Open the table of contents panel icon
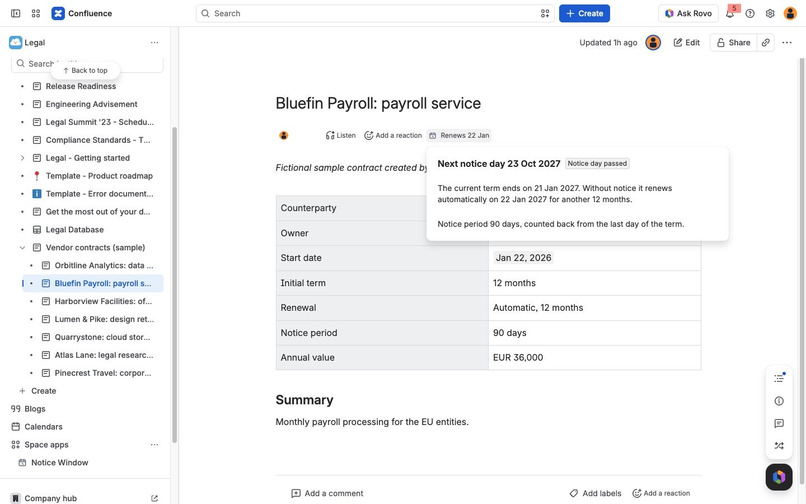The width and height of the screenshot is (806, 504). click(779, 379)
